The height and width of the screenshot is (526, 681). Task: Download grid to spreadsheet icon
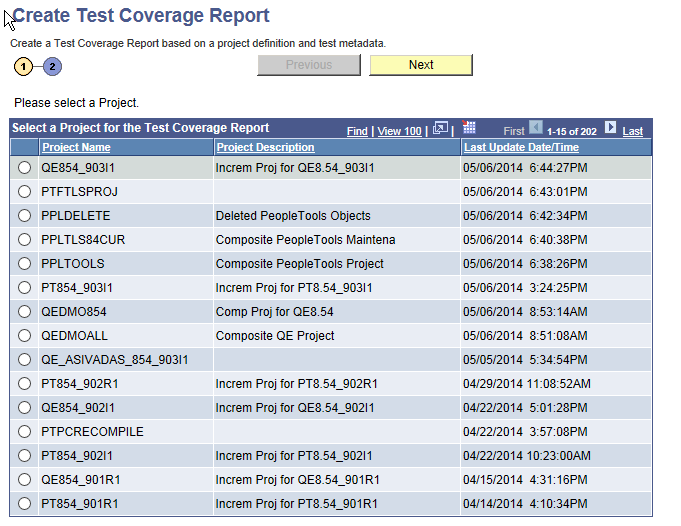[469, 127]
